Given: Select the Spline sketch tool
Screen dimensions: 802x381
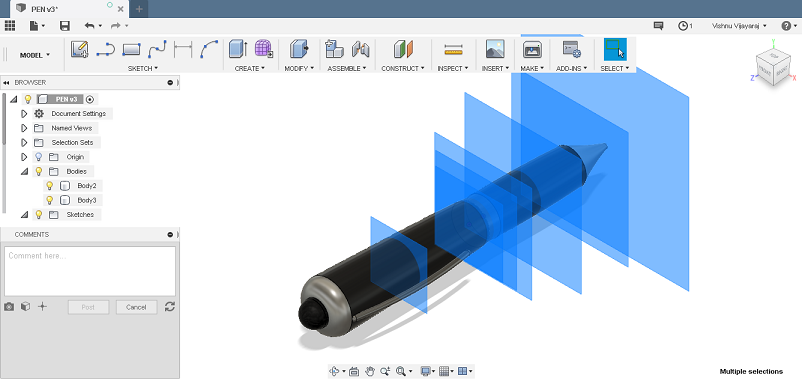Looking at the screenshot, I should (x=157, y=49).
